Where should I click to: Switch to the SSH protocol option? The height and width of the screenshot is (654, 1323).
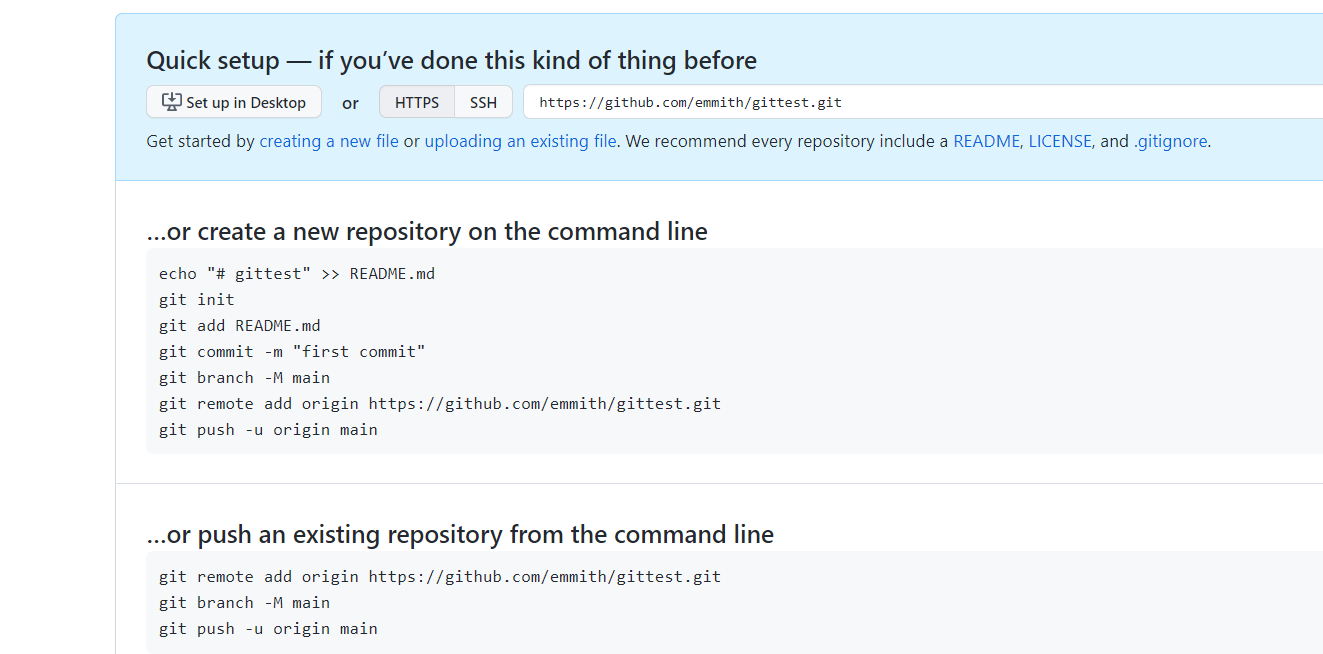click(483, 102)
